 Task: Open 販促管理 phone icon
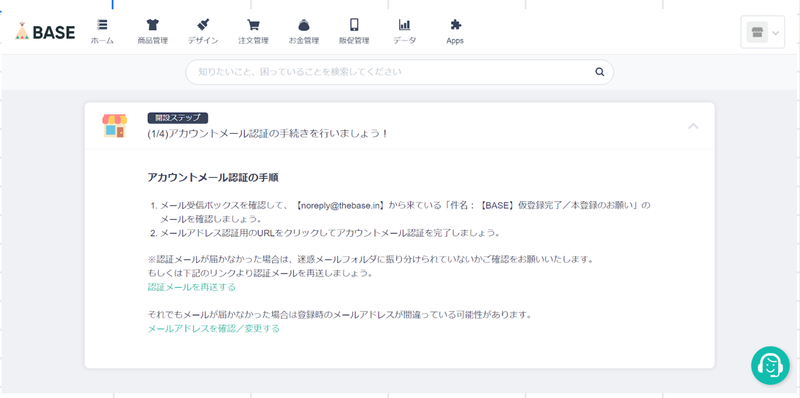(354, 24)
